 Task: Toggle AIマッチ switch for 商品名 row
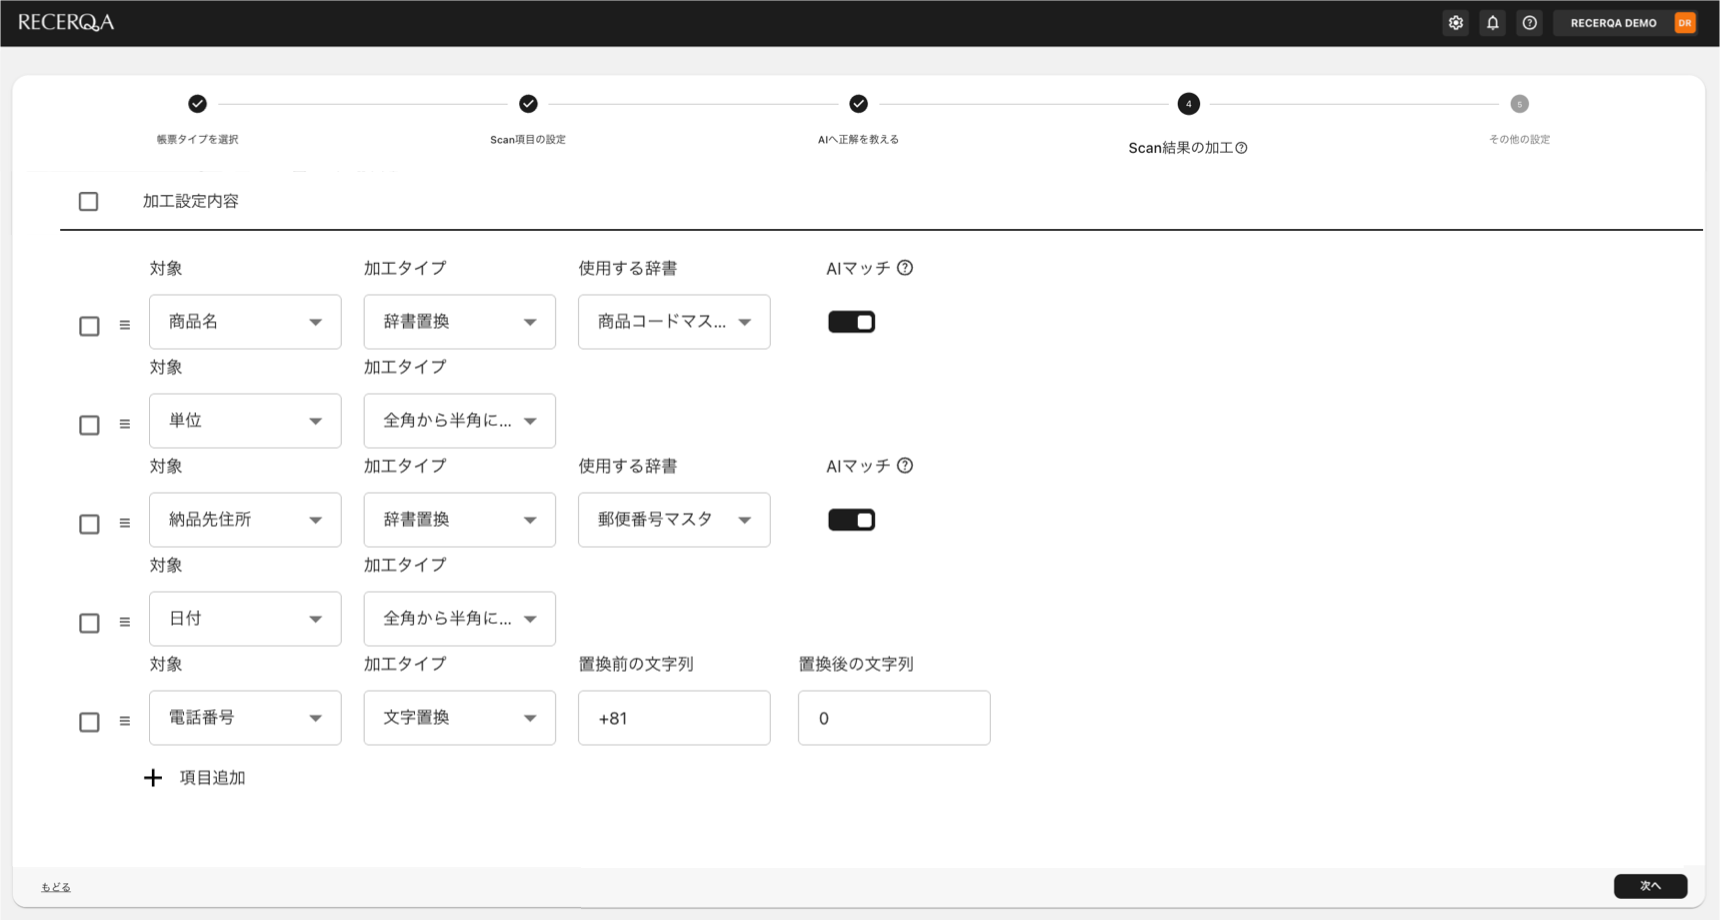[x=851, y=322]
